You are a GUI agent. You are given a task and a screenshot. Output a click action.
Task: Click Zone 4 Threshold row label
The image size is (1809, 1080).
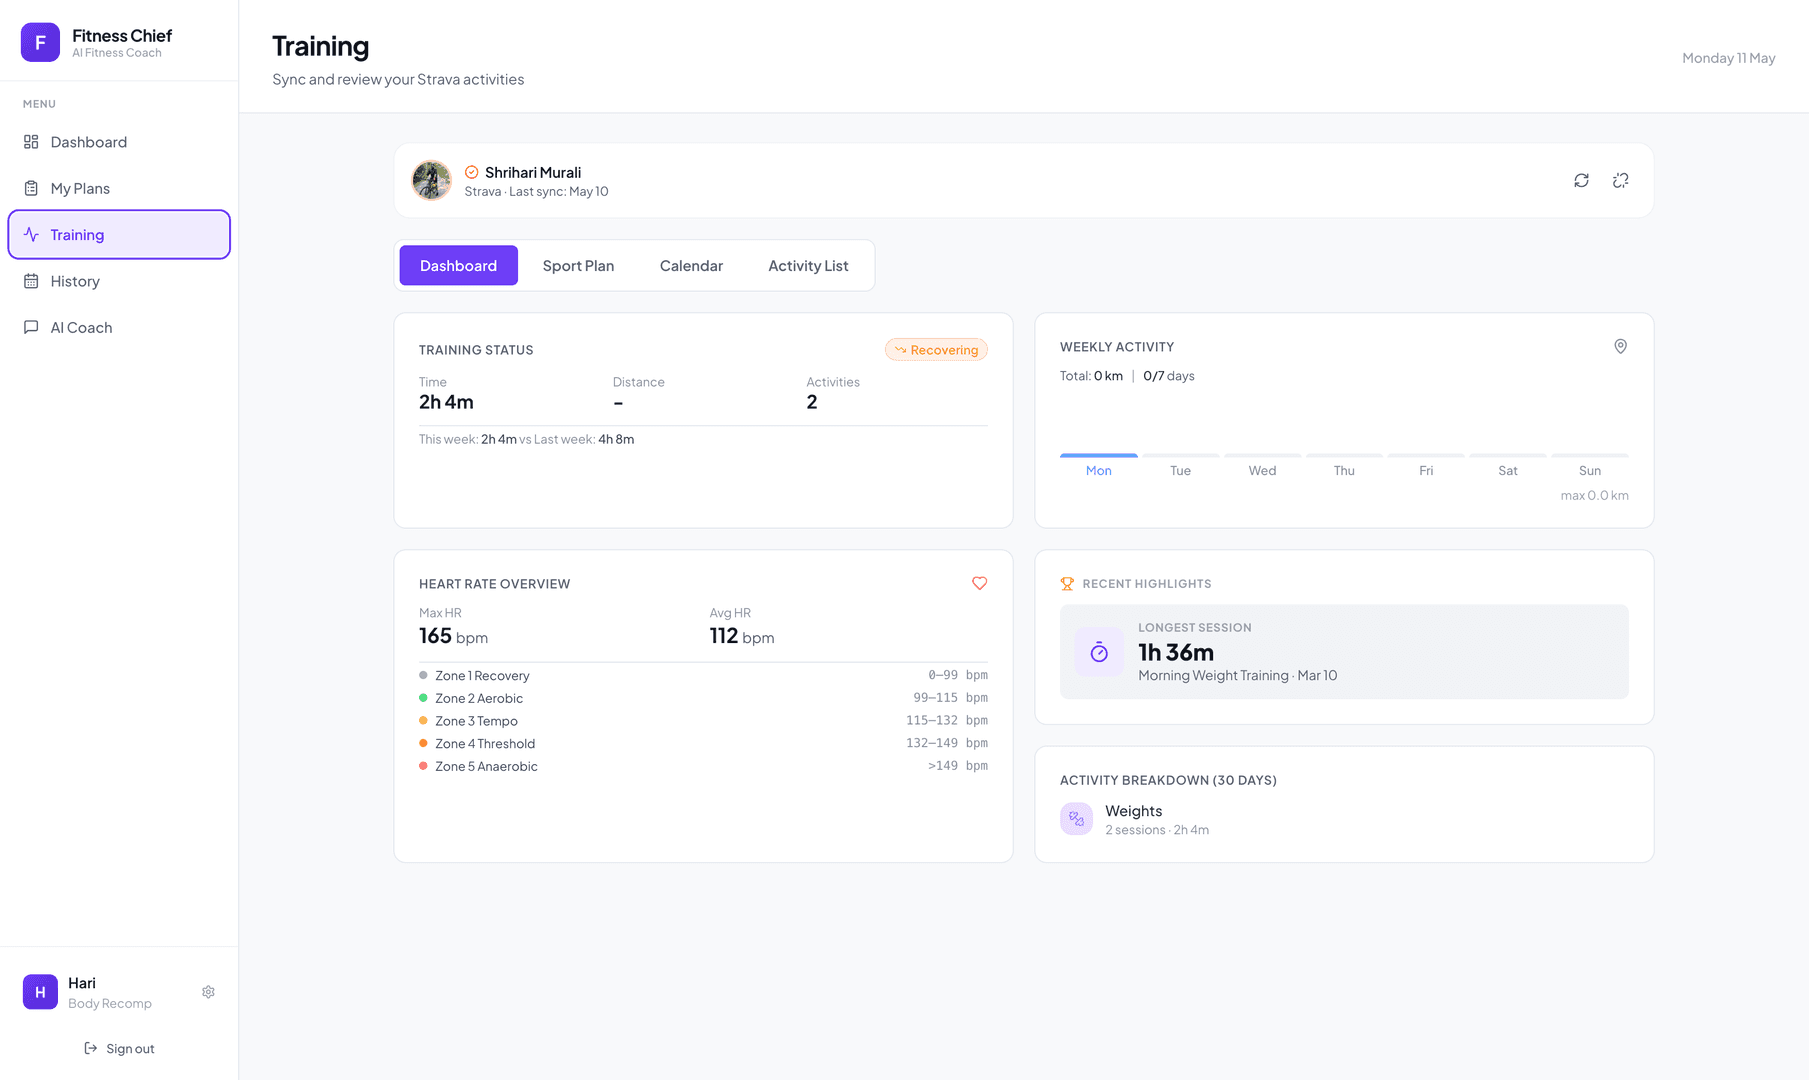[485, 744]
